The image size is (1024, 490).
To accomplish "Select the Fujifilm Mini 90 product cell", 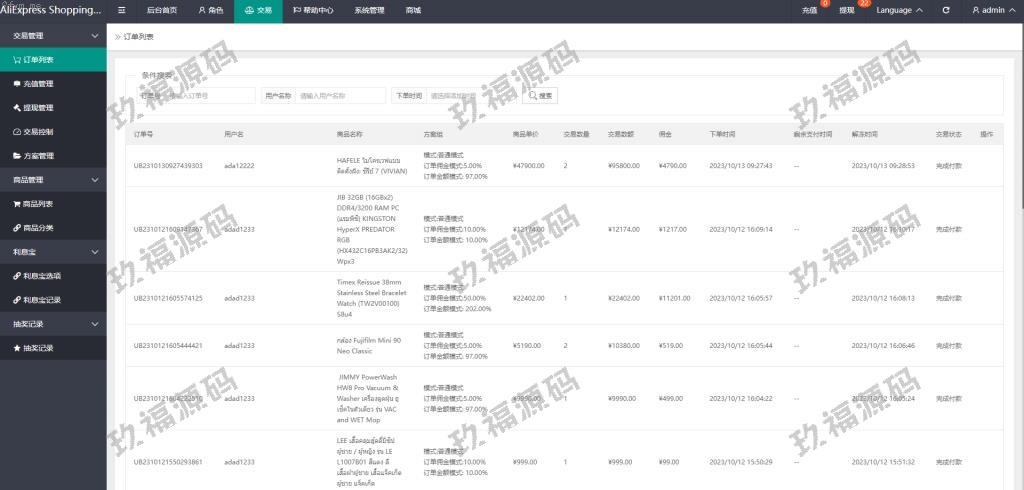I will 369,346.
